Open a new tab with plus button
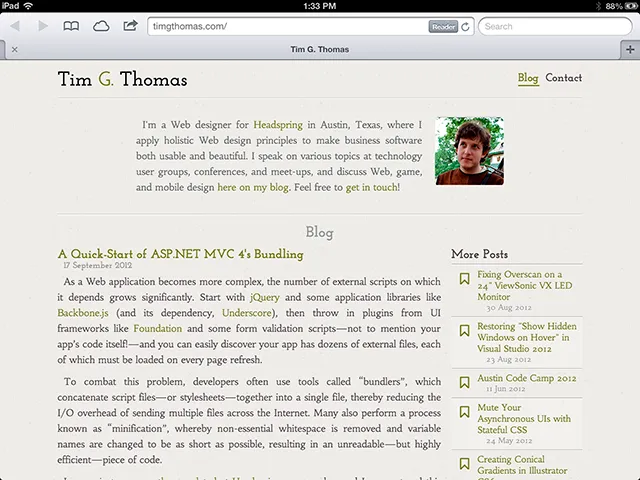Image resolution: width=640 pixels, height=480 pixels. [630, 49]
